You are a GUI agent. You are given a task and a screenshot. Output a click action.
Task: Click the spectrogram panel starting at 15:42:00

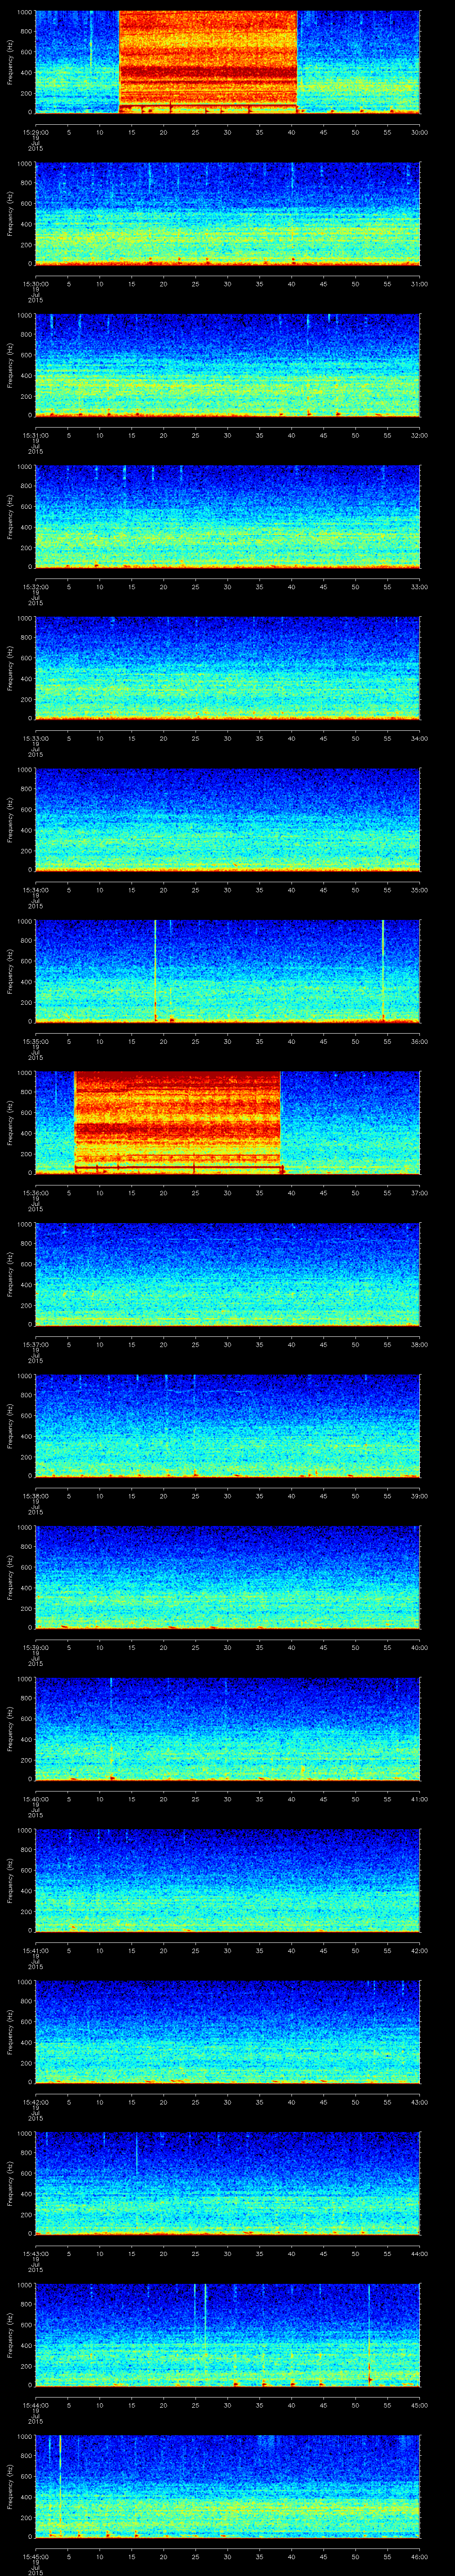228,2032
